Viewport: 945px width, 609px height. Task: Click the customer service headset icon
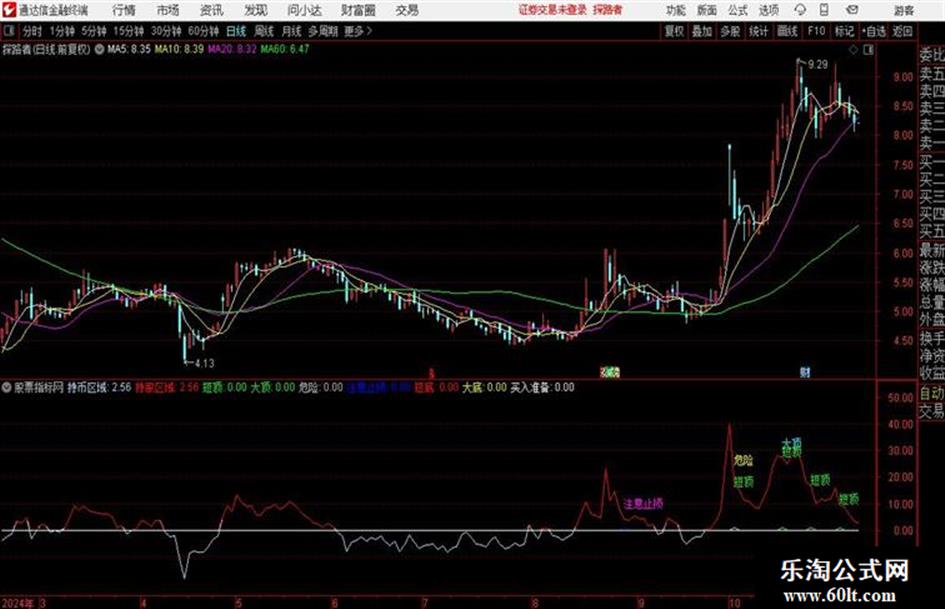pos(800,10)
